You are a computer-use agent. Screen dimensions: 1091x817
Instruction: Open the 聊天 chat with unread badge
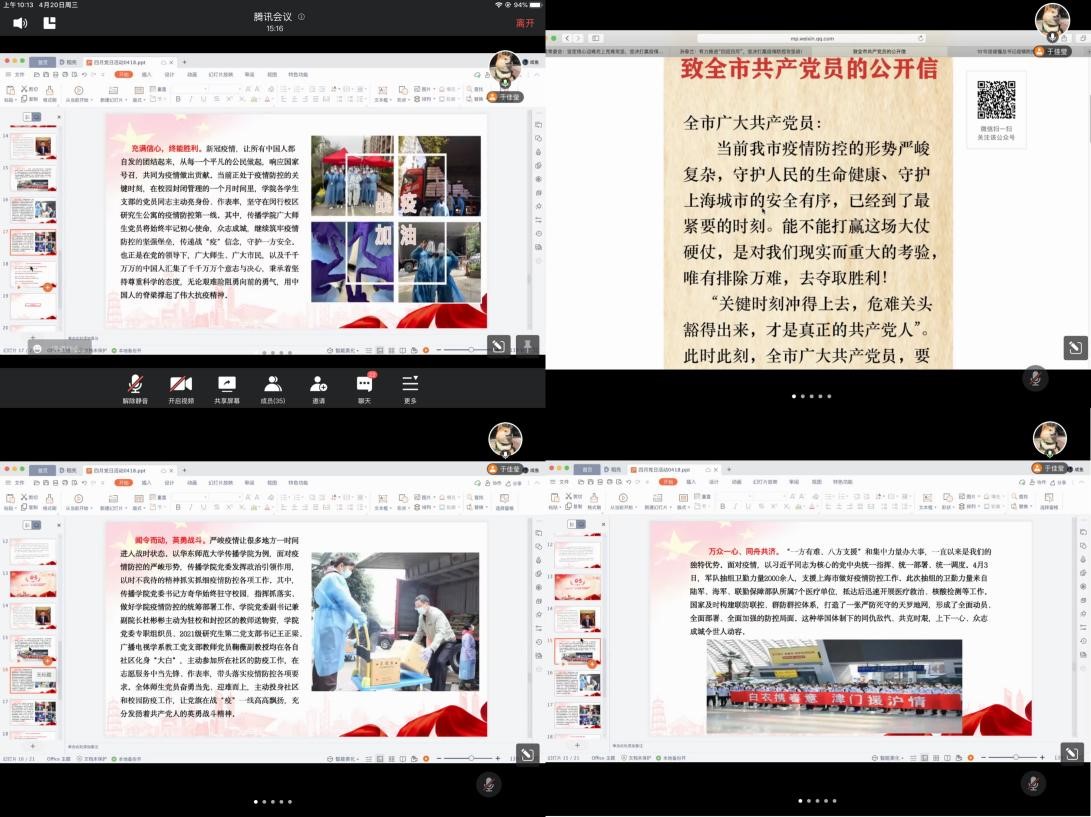pos(364,389)
